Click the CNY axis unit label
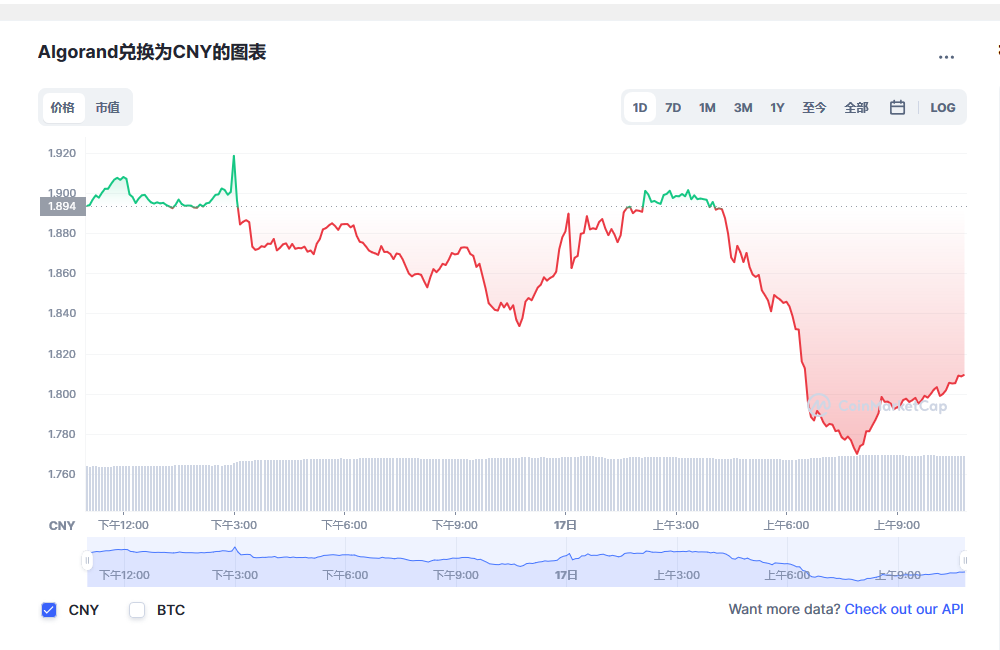Screen dimensions: 1000x650 [62, 526]
